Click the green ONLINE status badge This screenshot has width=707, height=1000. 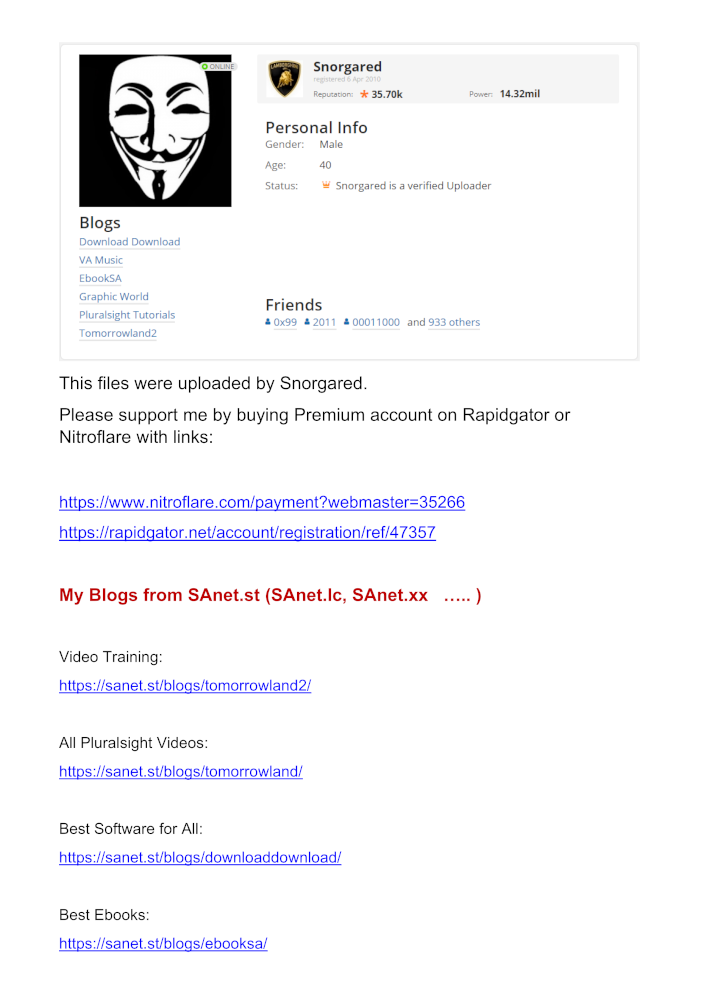(x=219, y=66)
